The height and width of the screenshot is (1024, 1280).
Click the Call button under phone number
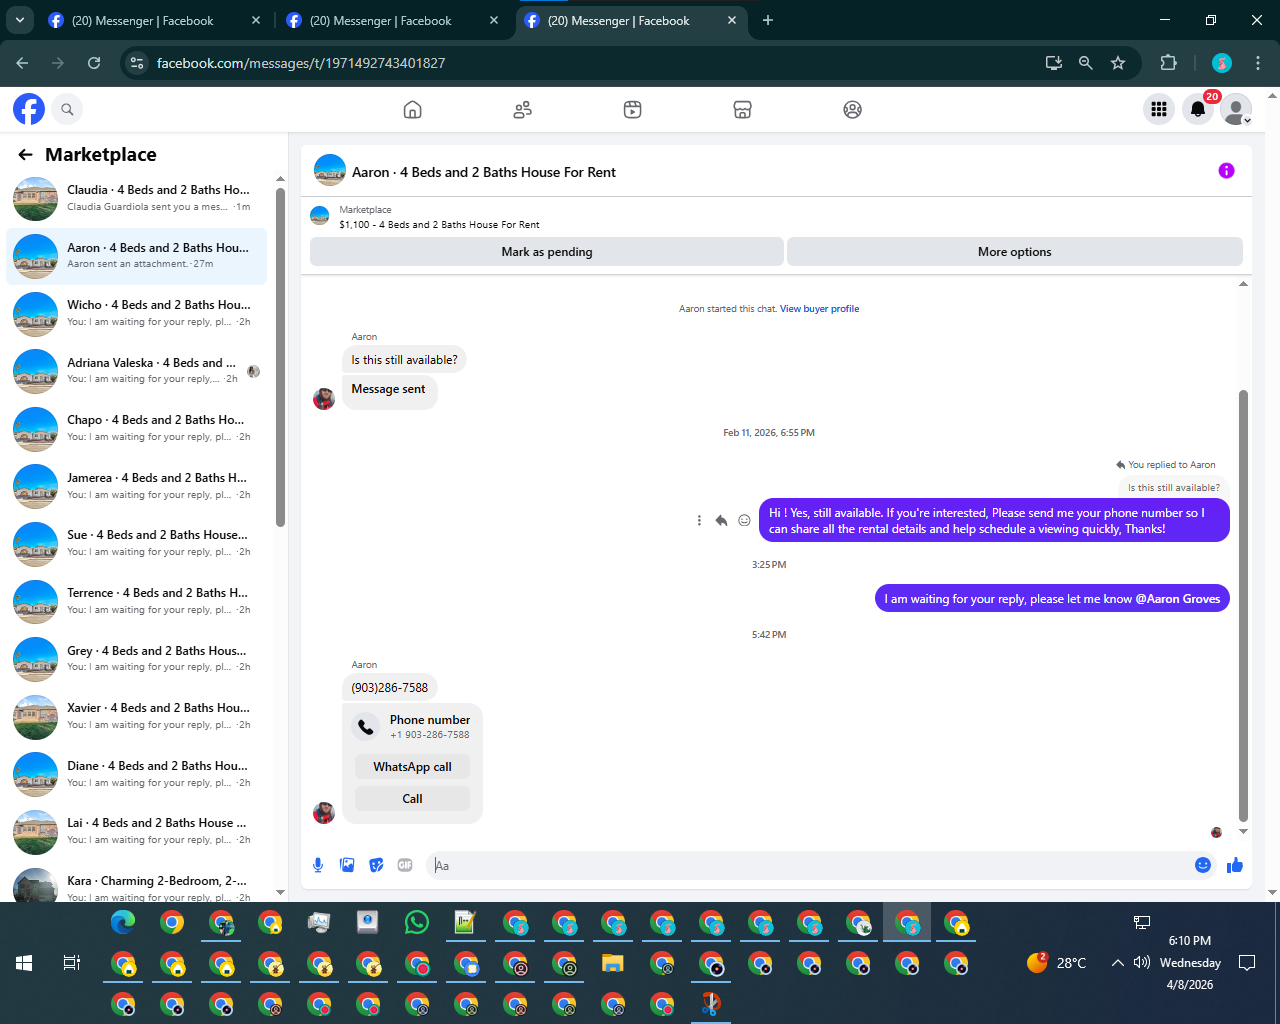click(x=412, y=799)
